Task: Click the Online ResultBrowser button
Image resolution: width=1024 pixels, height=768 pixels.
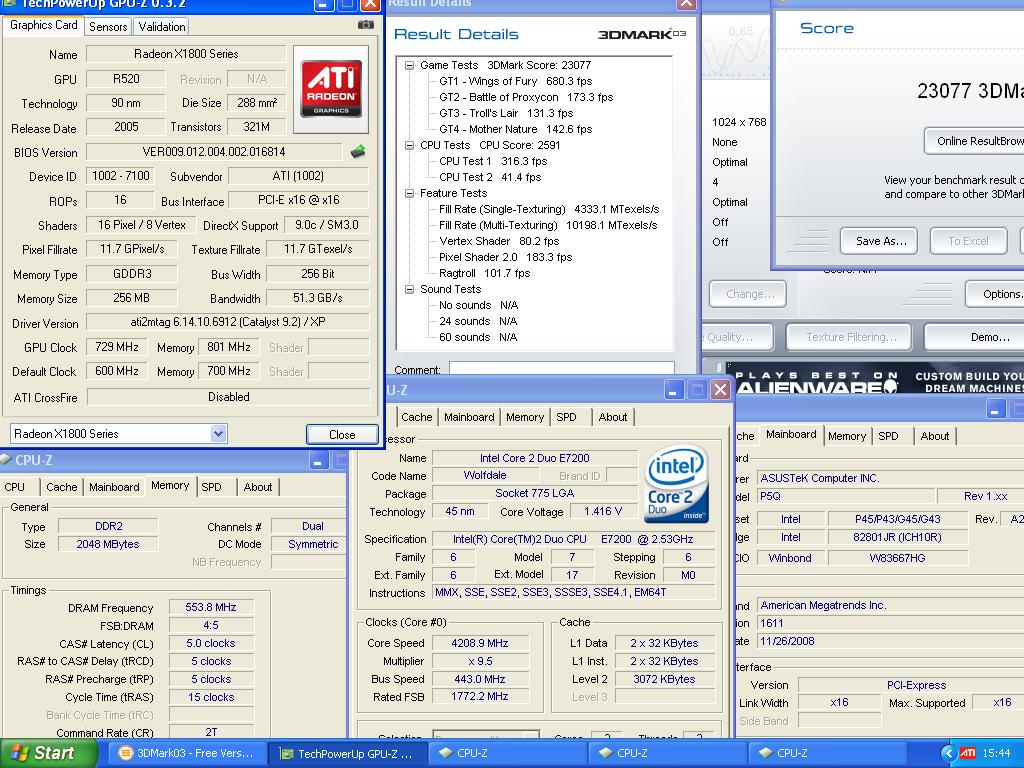Action: point(974,141)
